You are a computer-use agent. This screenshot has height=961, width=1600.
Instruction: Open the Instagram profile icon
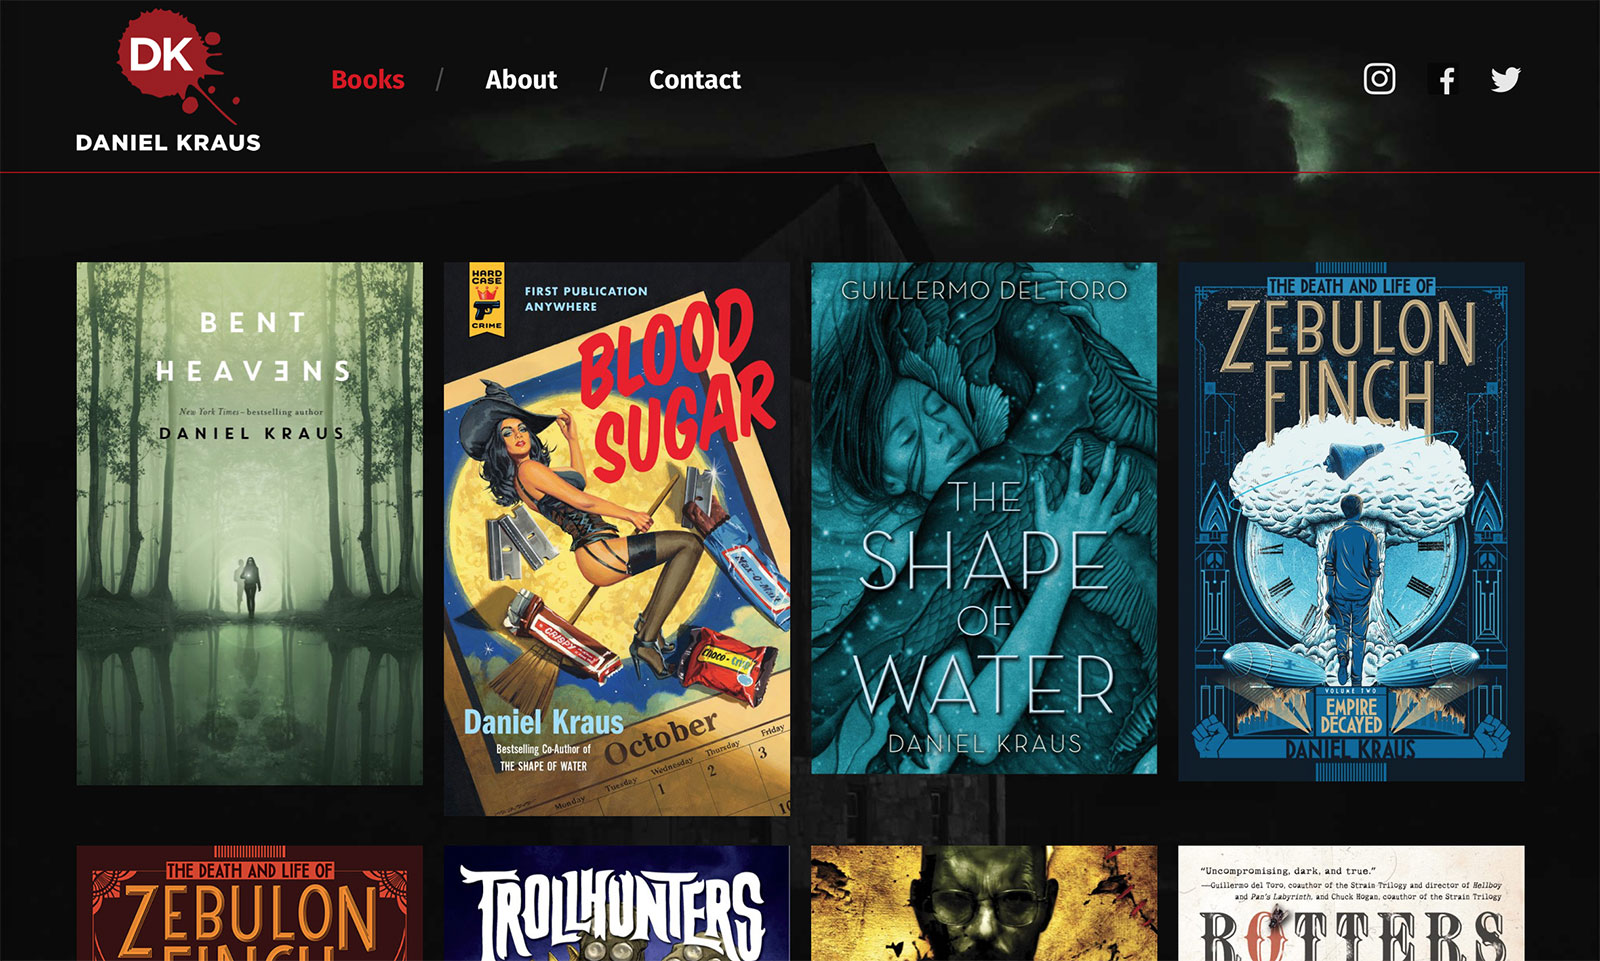[1379, 79]
